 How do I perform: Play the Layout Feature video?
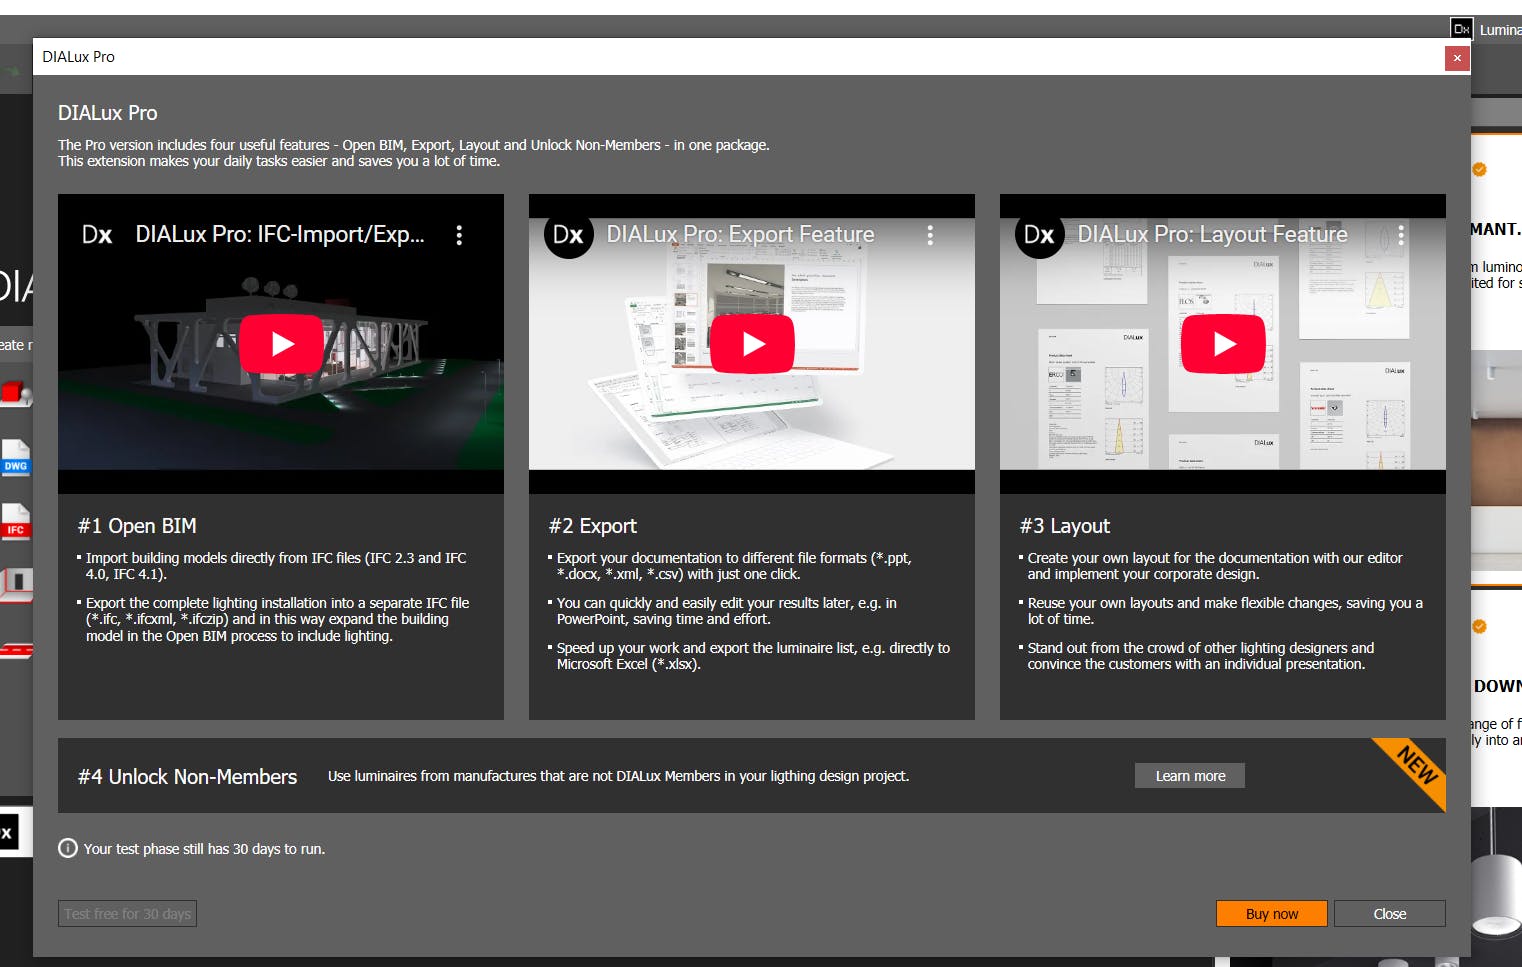pos(1223,344)
